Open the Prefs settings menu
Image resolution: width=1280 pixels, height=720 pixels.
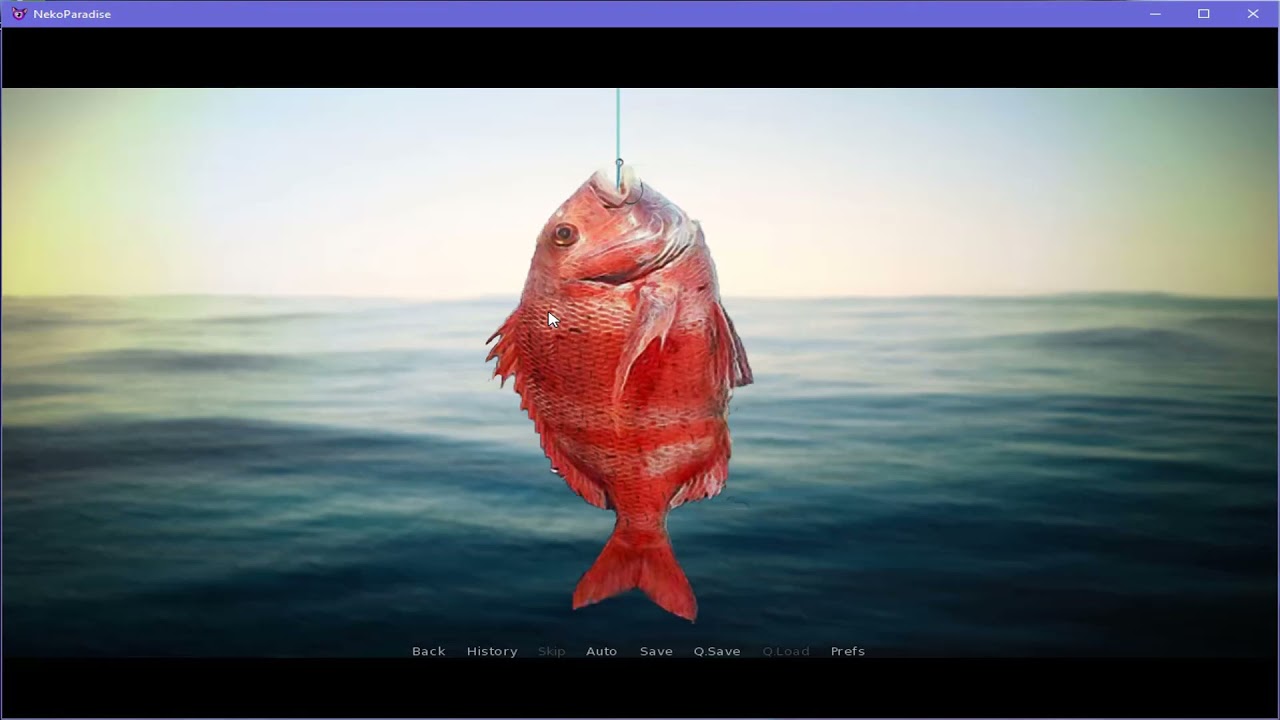847,651
